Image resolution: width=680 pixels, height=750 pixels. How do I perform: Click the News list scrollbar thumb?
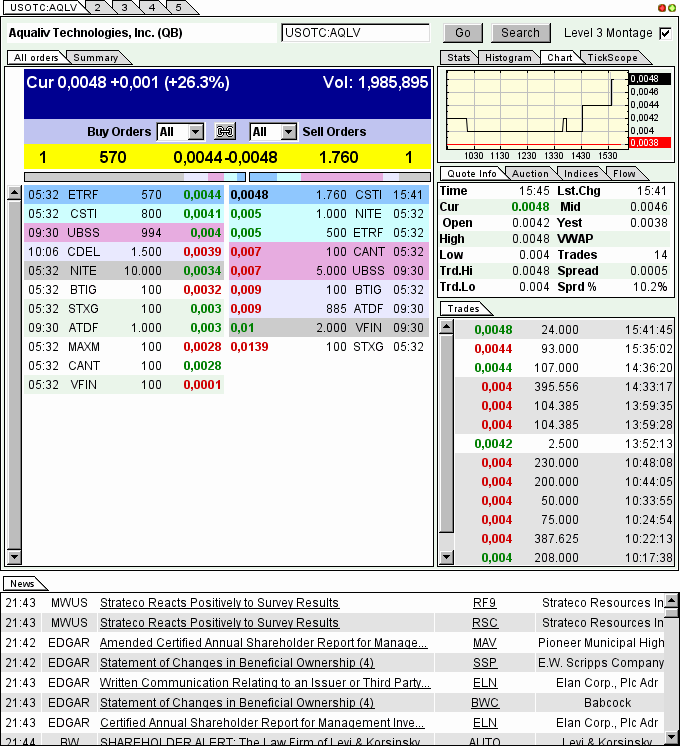click(x=672, y=612)
